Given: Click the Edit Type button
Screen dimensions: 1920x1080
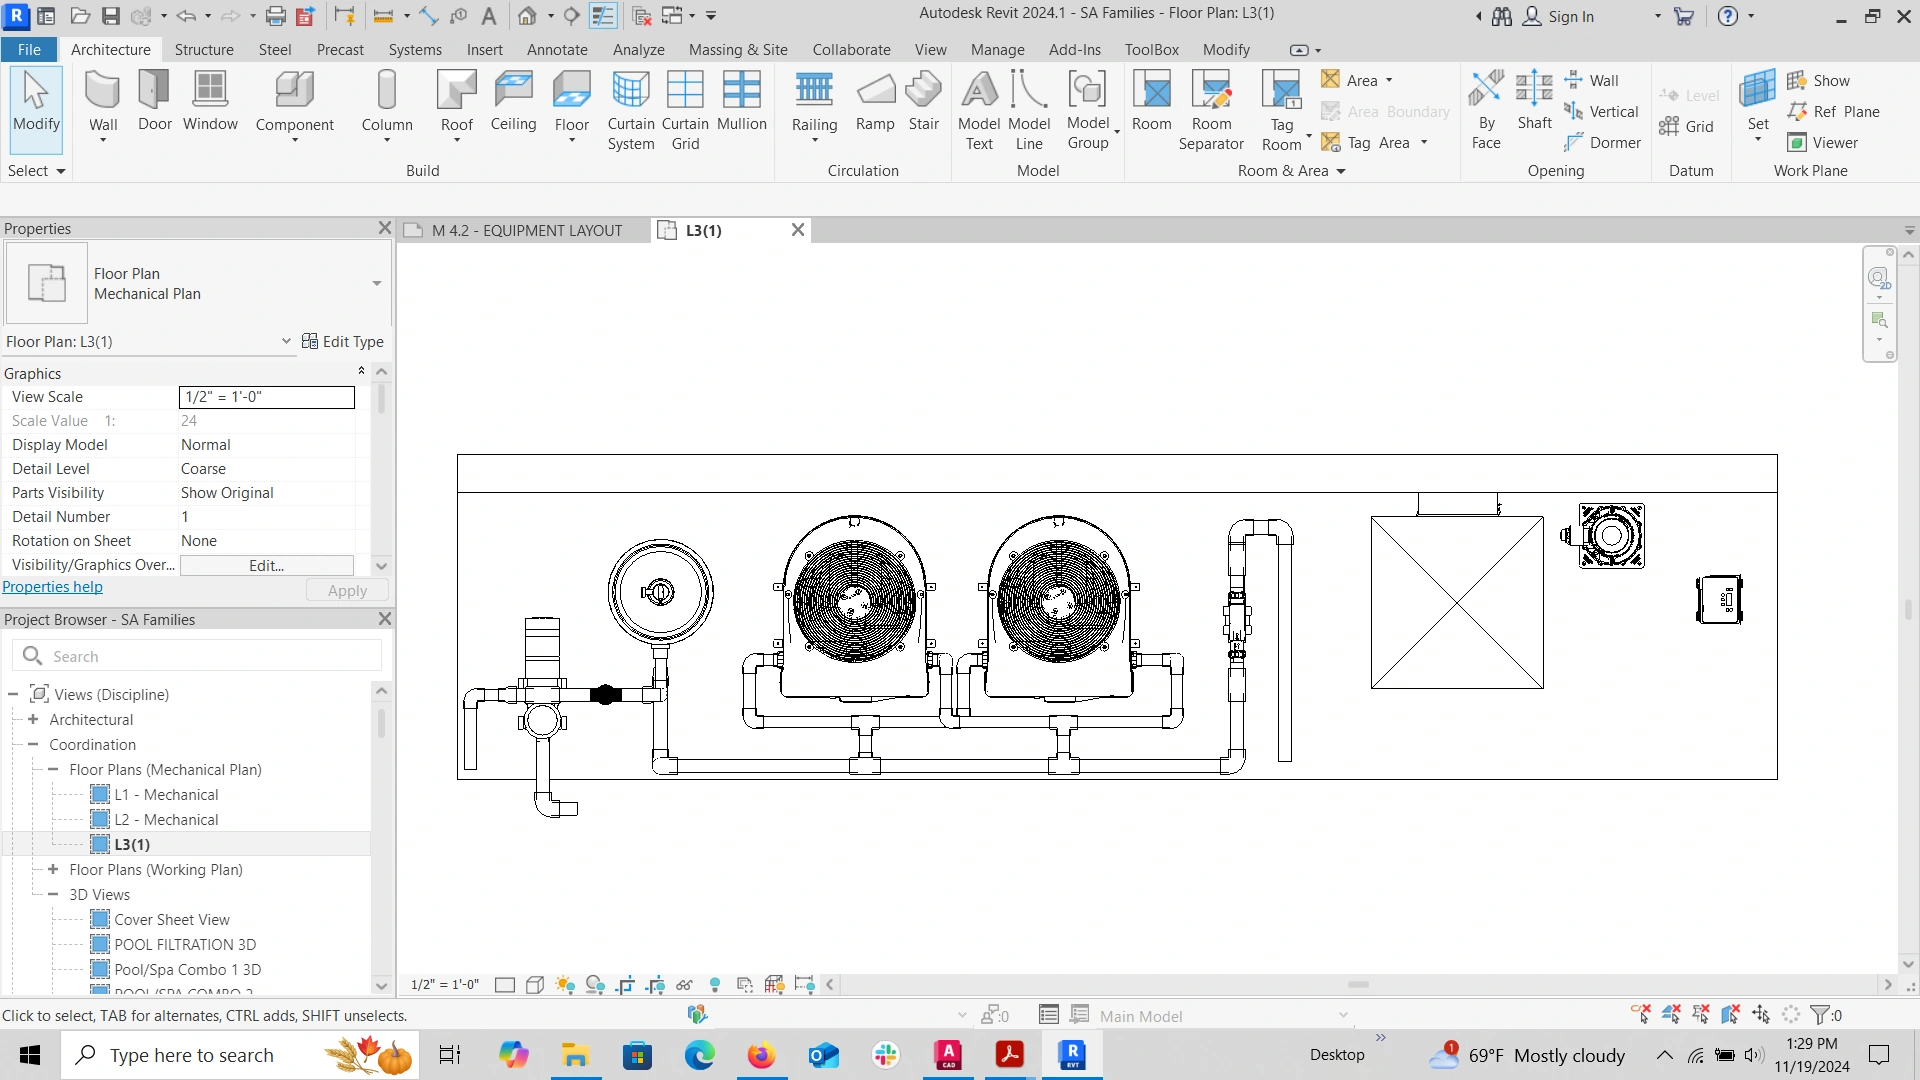Looking at the screenshot, I should (x=343, y=341).
